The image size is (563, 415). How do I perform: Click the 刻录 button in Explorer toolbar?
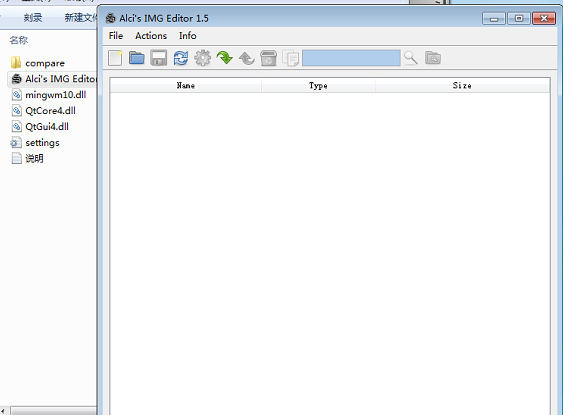33,18
